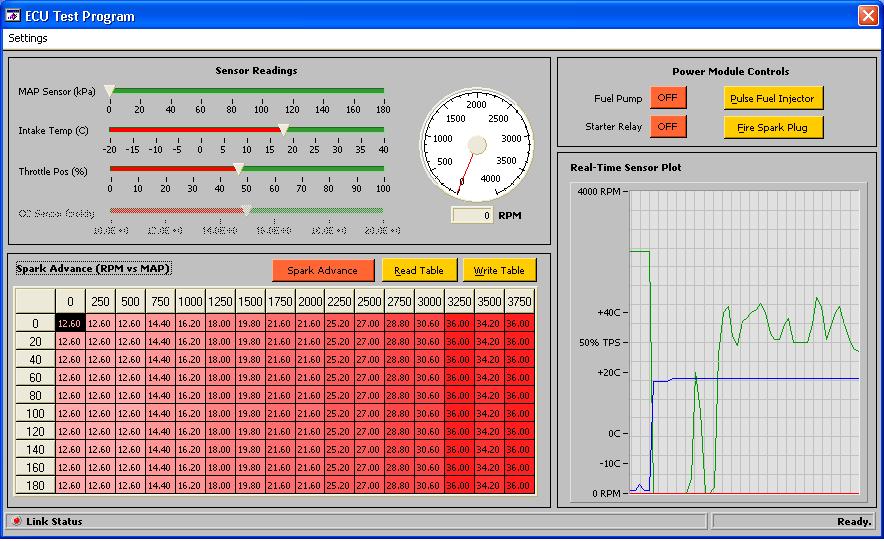Open the Settings menu

click(28, 38)
